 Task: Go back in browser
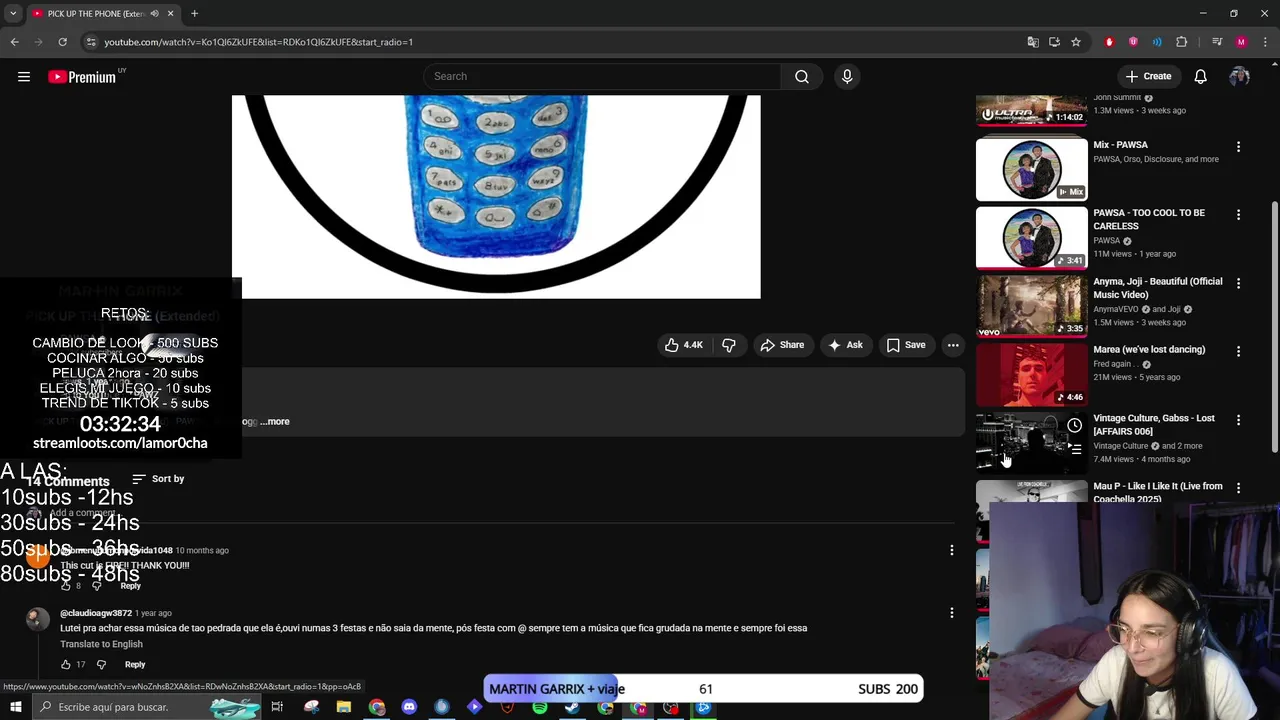click(14, 42)
